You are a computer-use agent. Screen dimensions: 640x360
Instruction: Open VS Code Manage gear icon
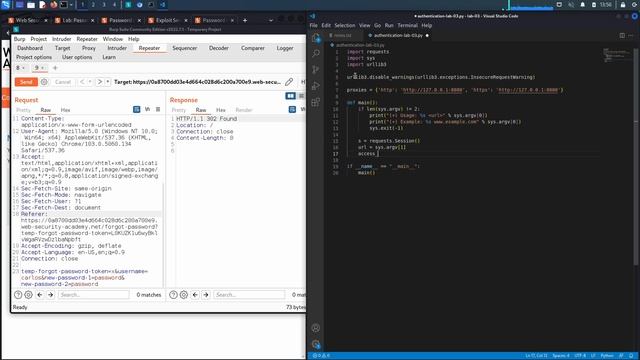(x=316, y=344)
